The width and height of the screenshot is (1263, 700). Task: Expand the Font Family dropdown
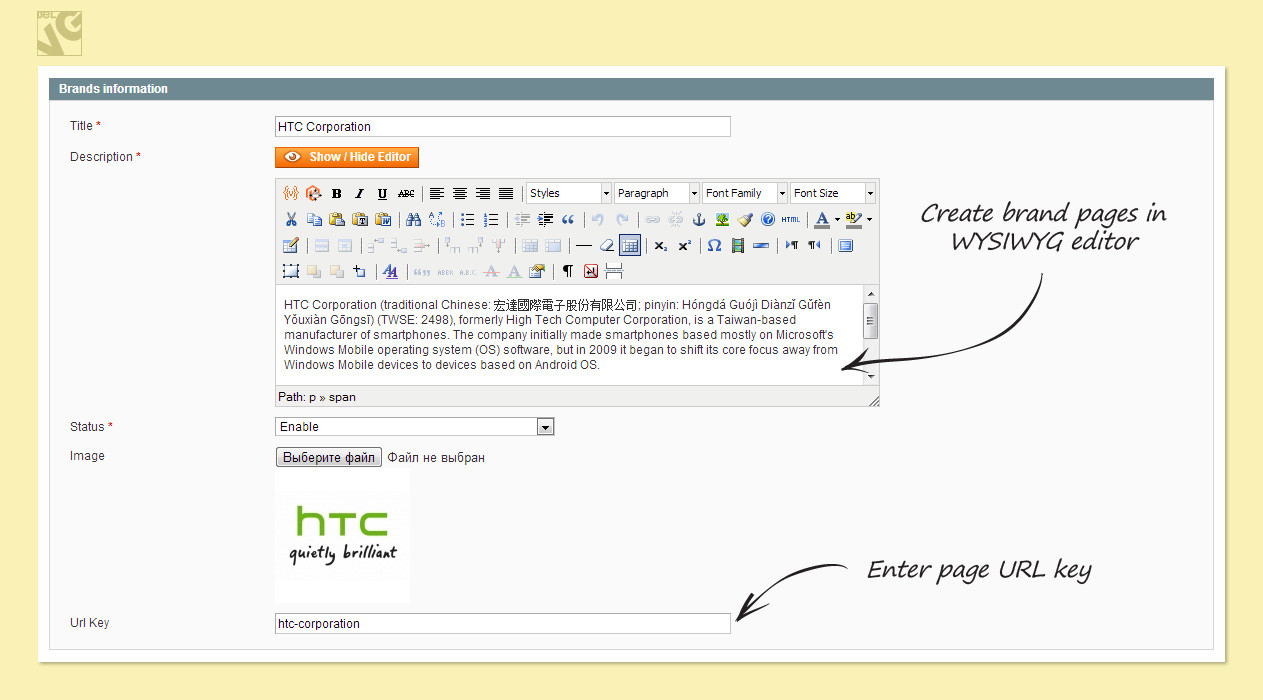(744, 194)
